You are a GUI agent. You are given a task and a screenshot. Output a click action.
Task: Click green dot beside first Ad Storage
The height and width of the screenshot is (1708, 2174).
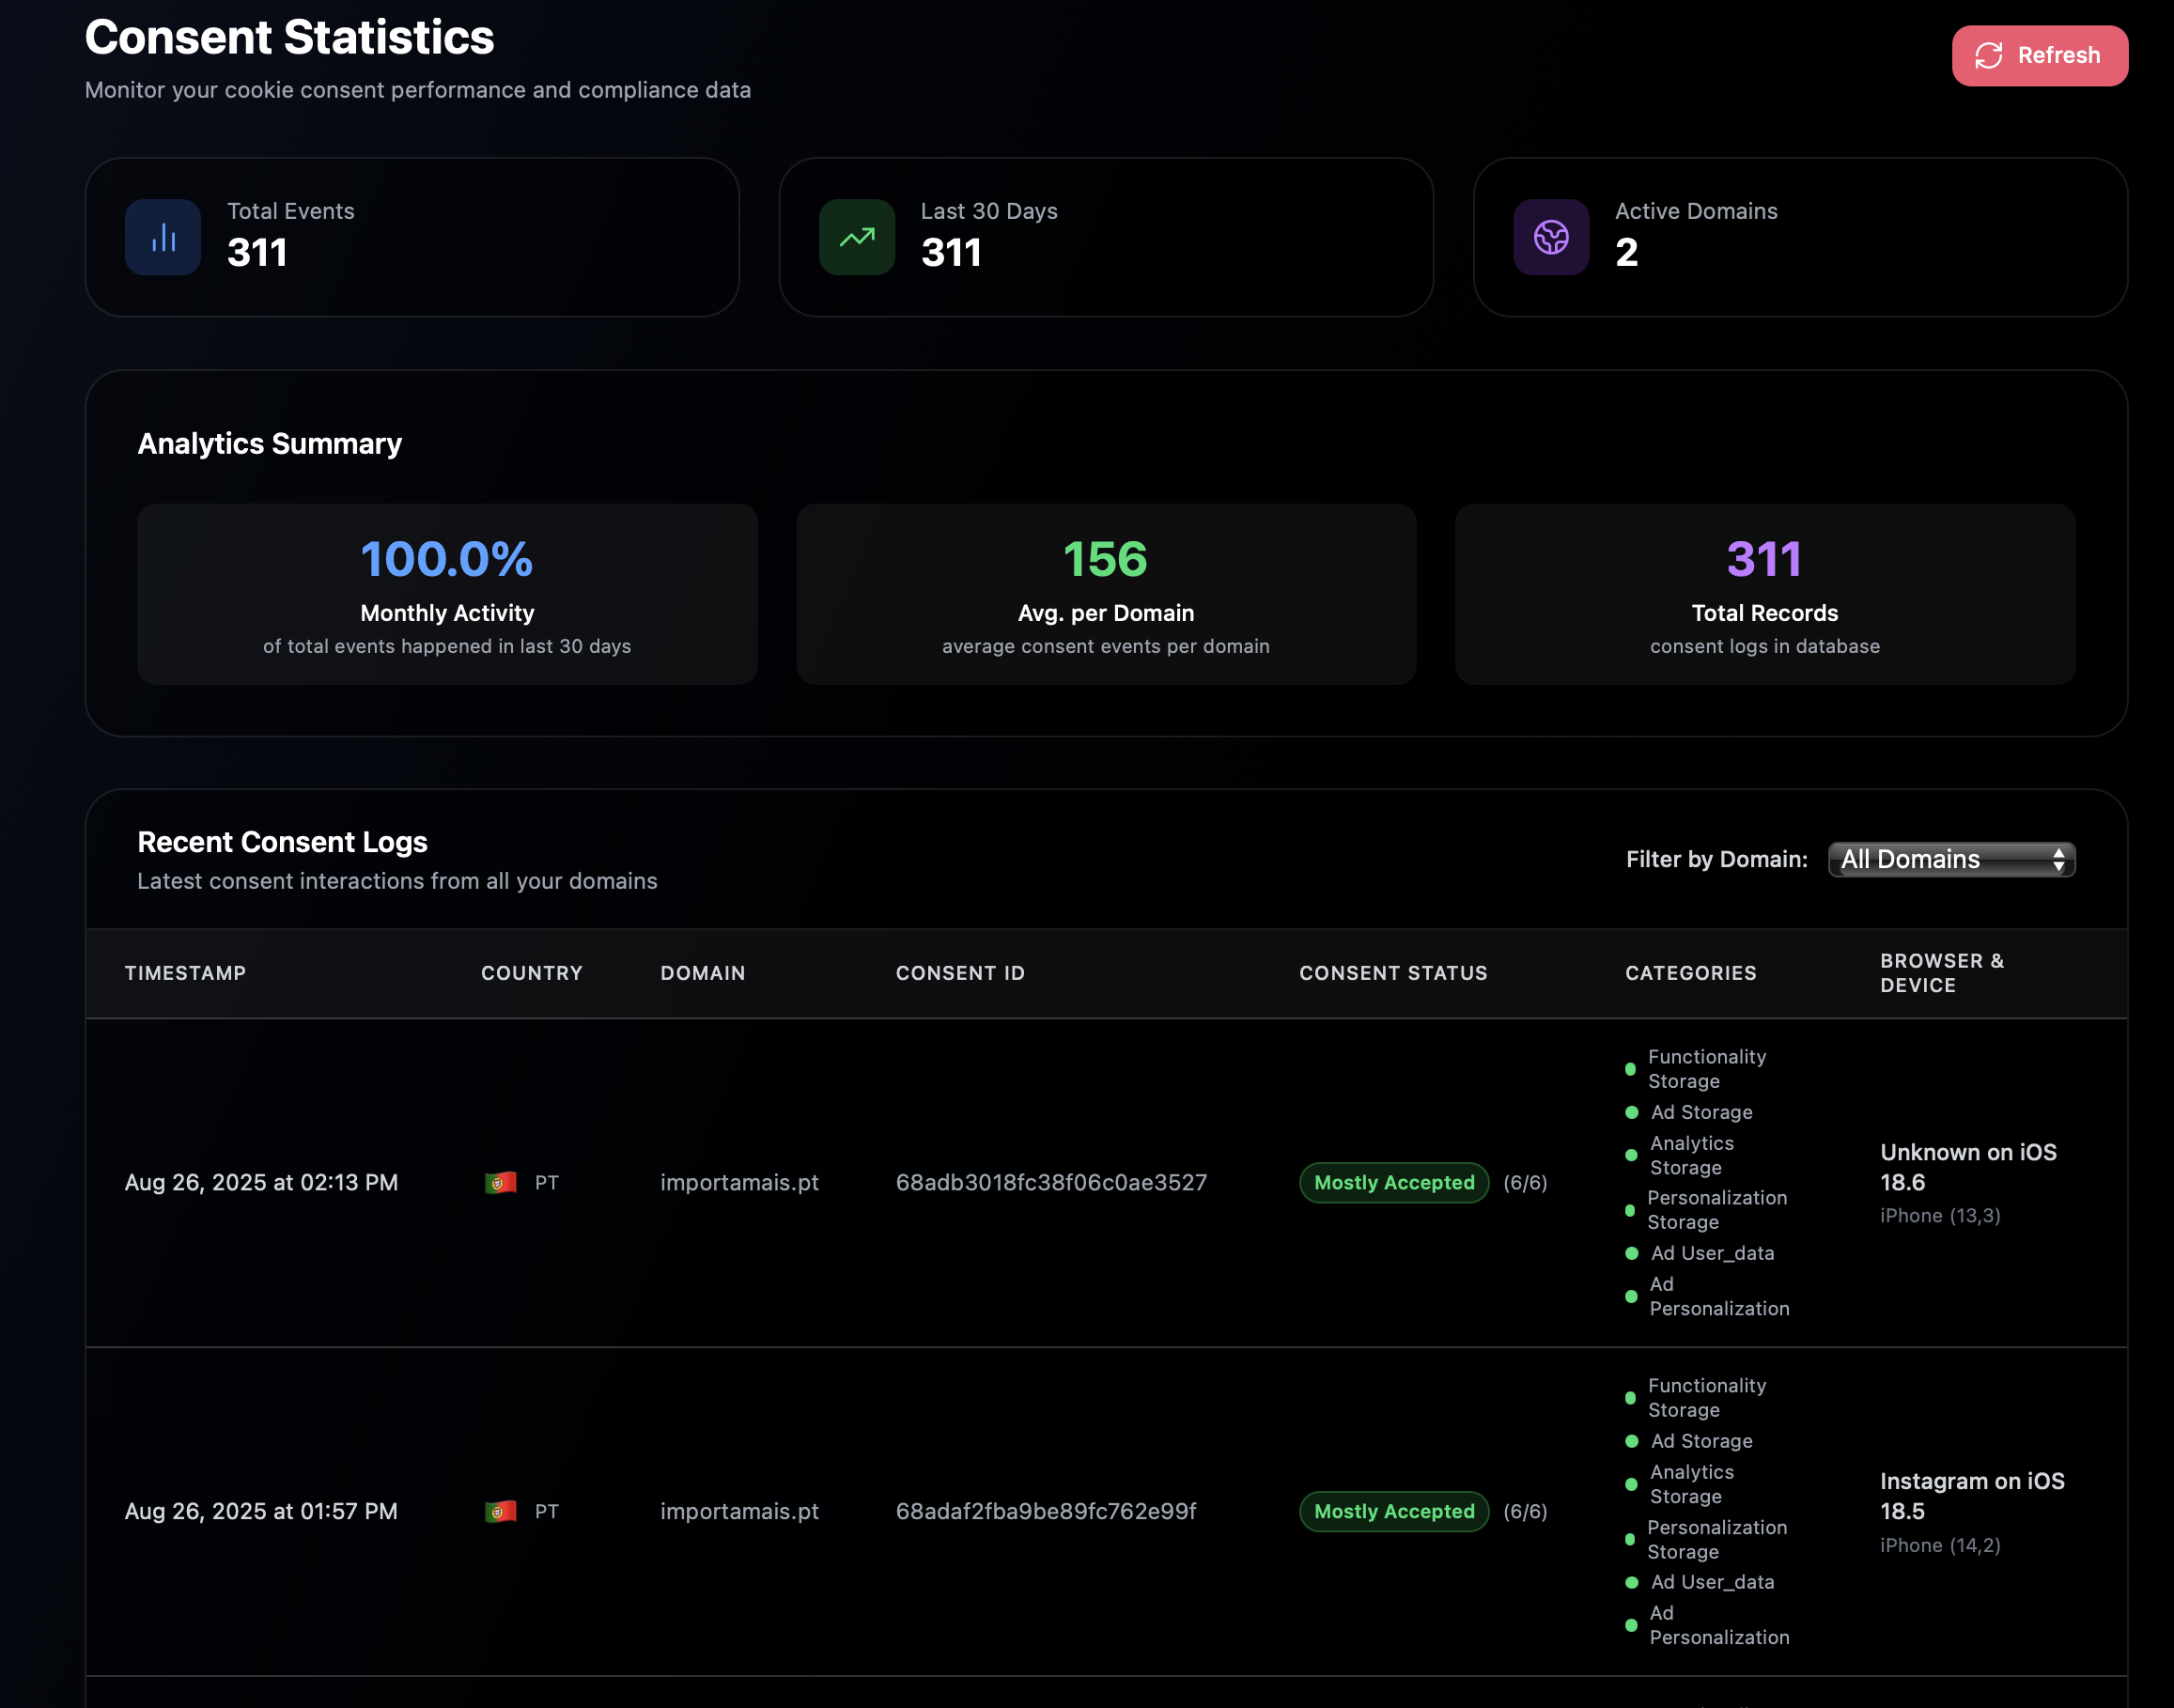click(1632, 1112)
